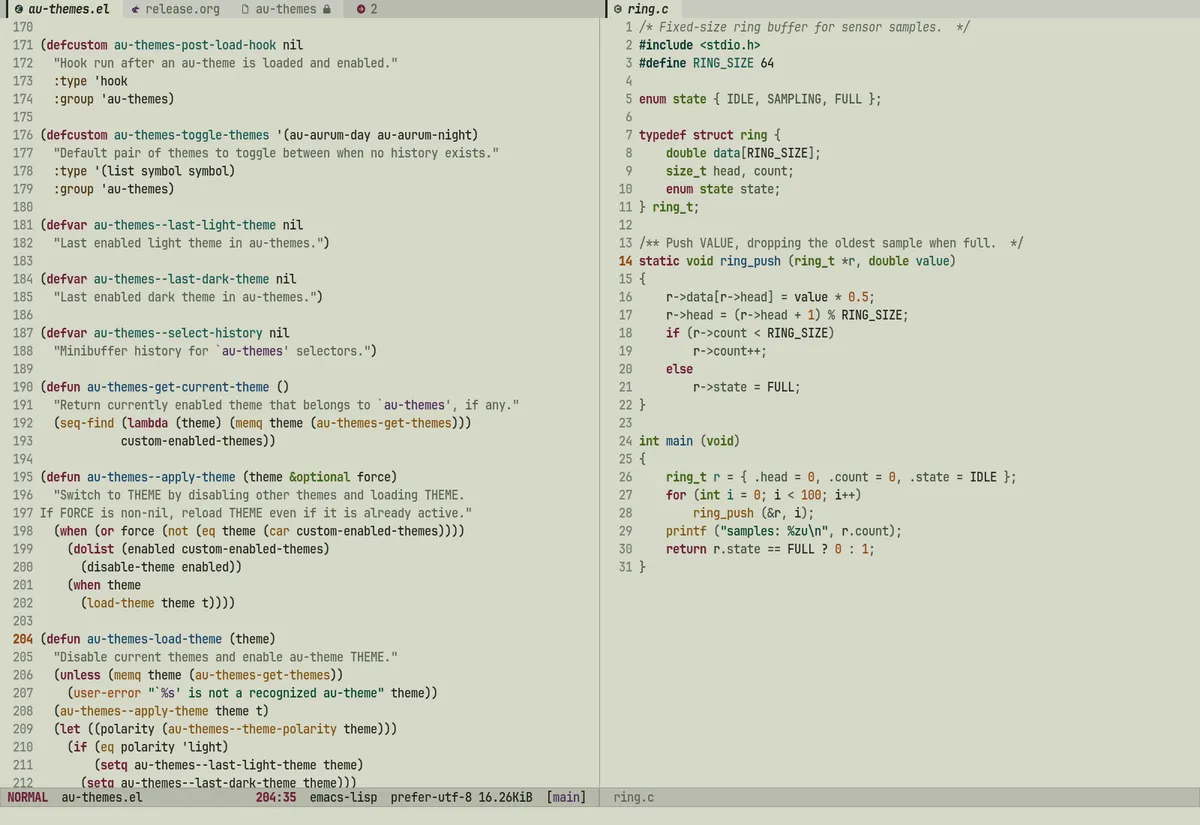Open the tab labeled 2
Viewport: 1200px width, 825px height.
point(367,9)
